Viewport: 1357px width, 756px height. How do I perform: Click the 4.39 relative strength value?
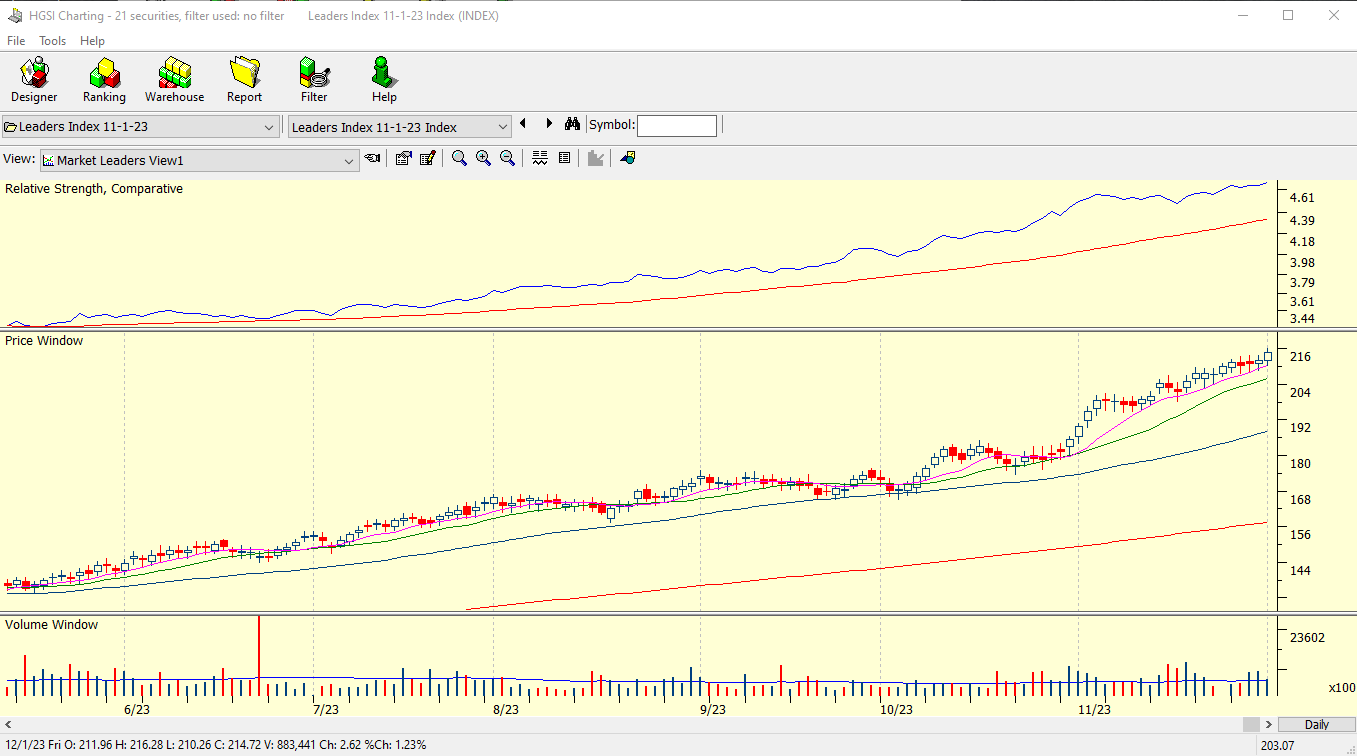pyautogui.click(x=1302, y=220)
